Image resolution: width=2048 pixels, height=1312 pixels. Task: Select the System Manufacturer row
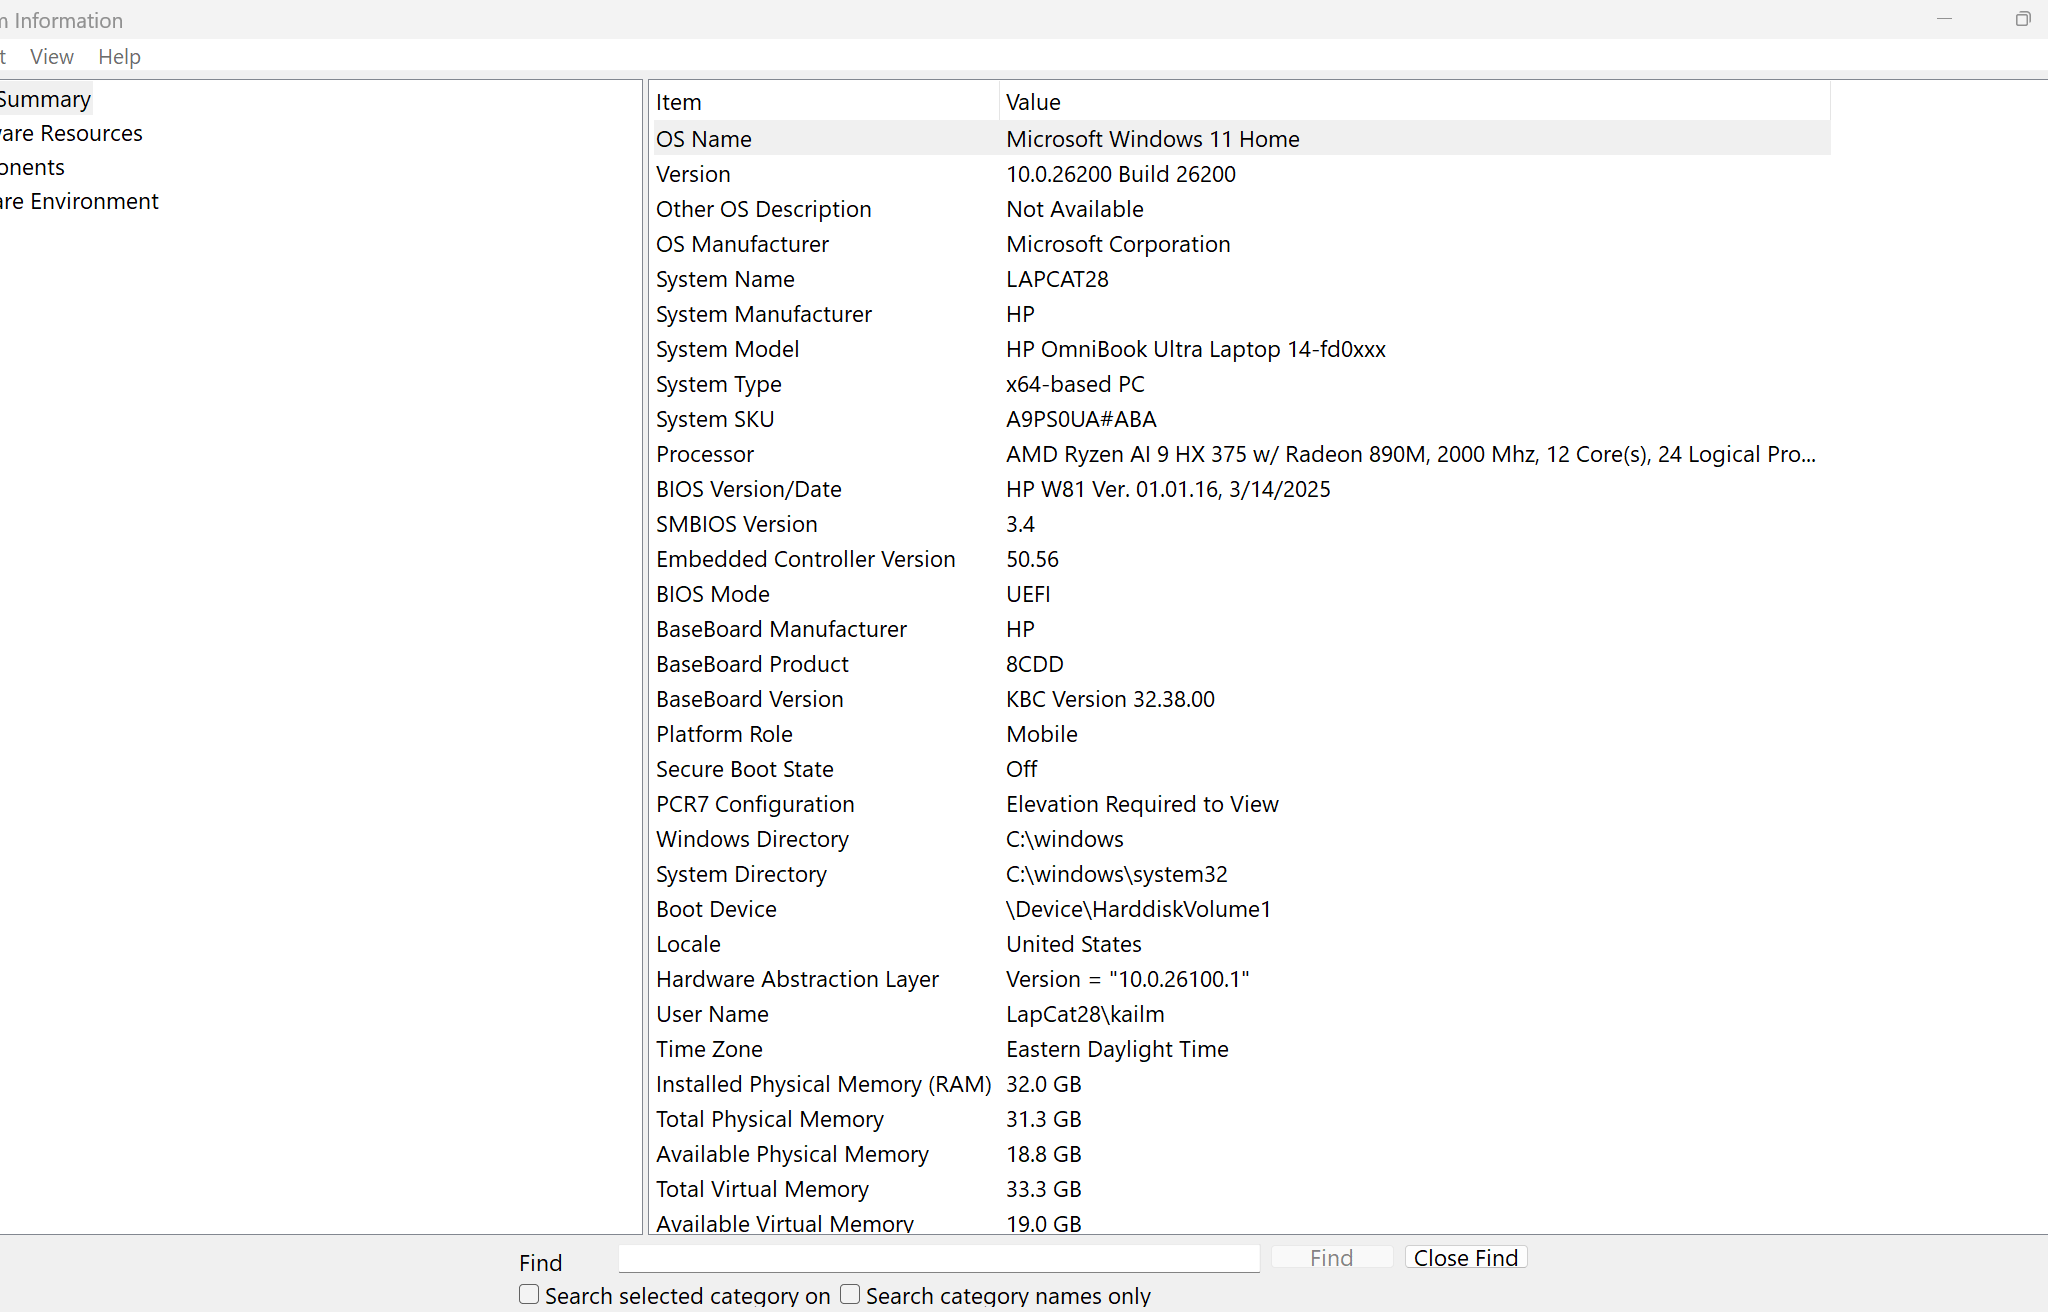pos(1242,314)
